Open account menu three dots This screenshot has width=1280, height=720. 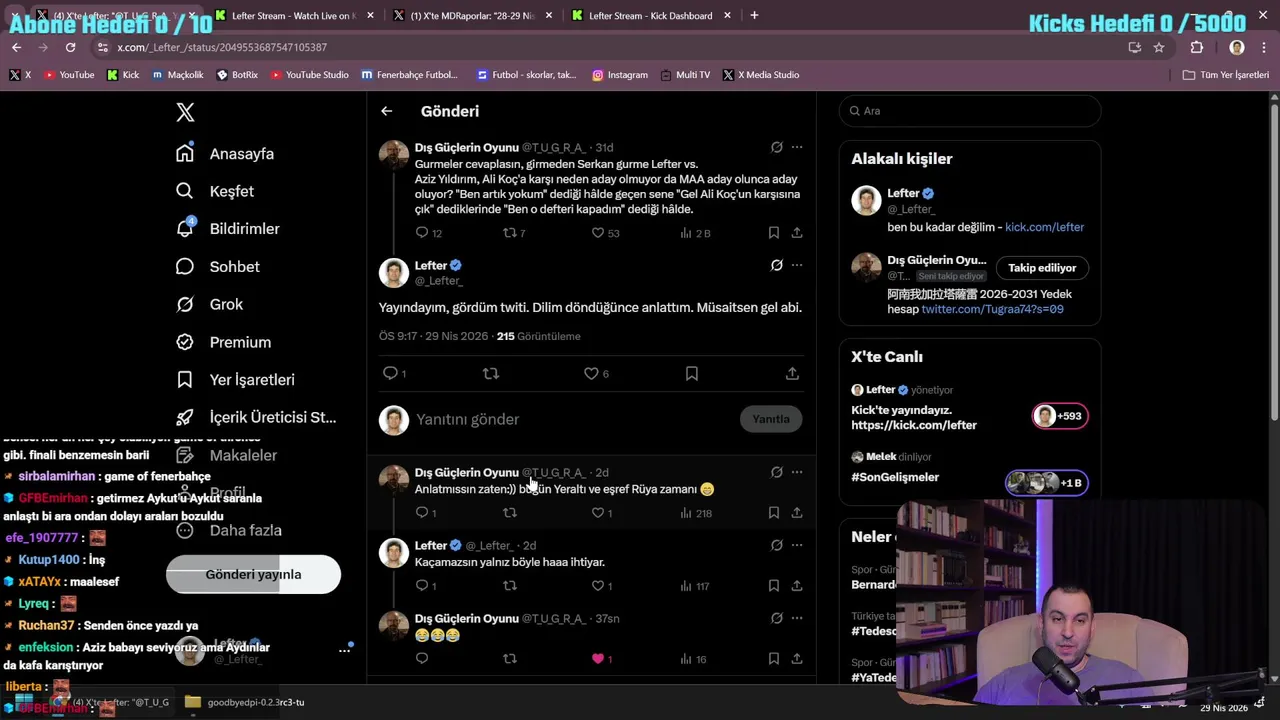pos(344,650)
